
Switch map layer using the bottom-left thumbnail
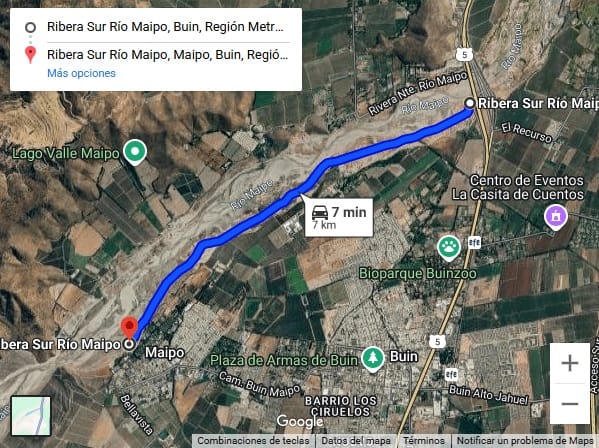click(x=31, y=416)
